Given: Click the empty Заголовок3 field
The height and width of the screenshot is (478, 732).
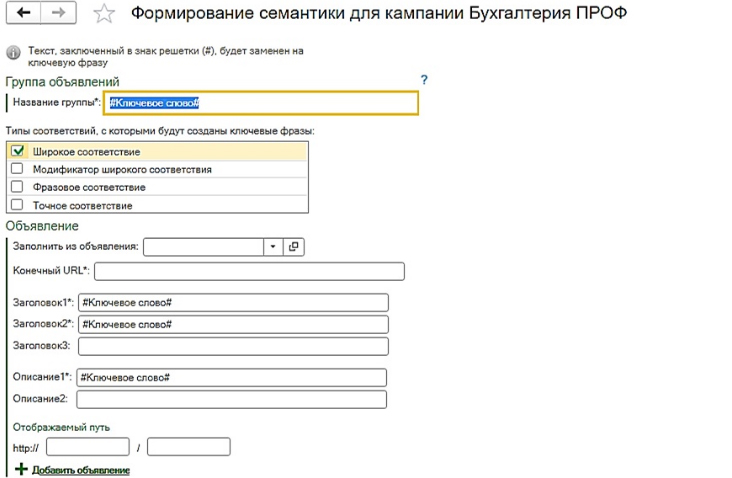Looking at the screenshot, I should (x=233, y=346).
